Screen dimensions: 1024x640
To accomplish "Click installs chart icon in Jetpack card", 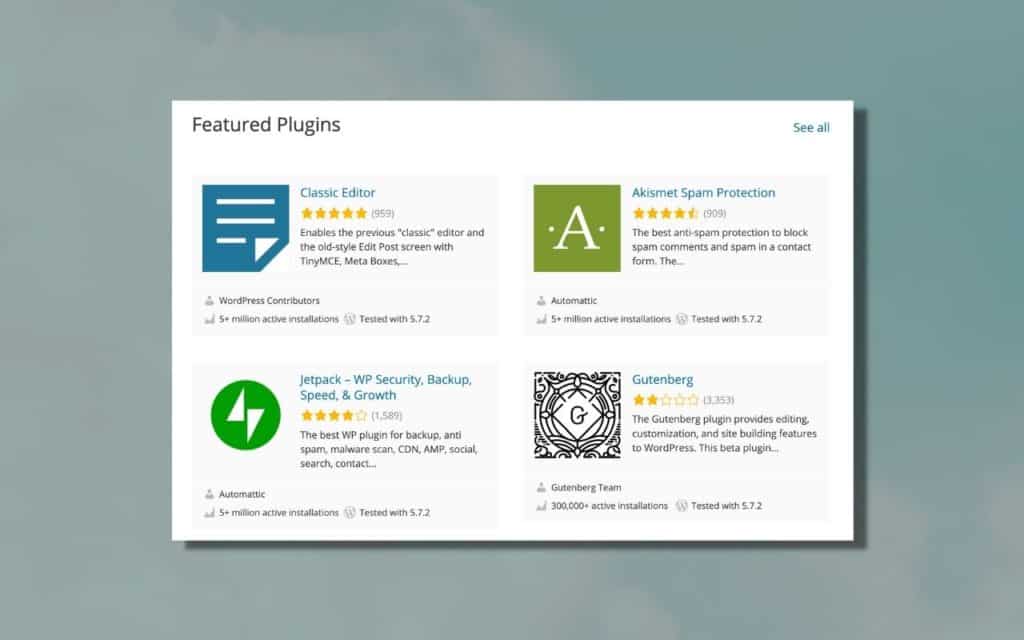I will point(209,513).
